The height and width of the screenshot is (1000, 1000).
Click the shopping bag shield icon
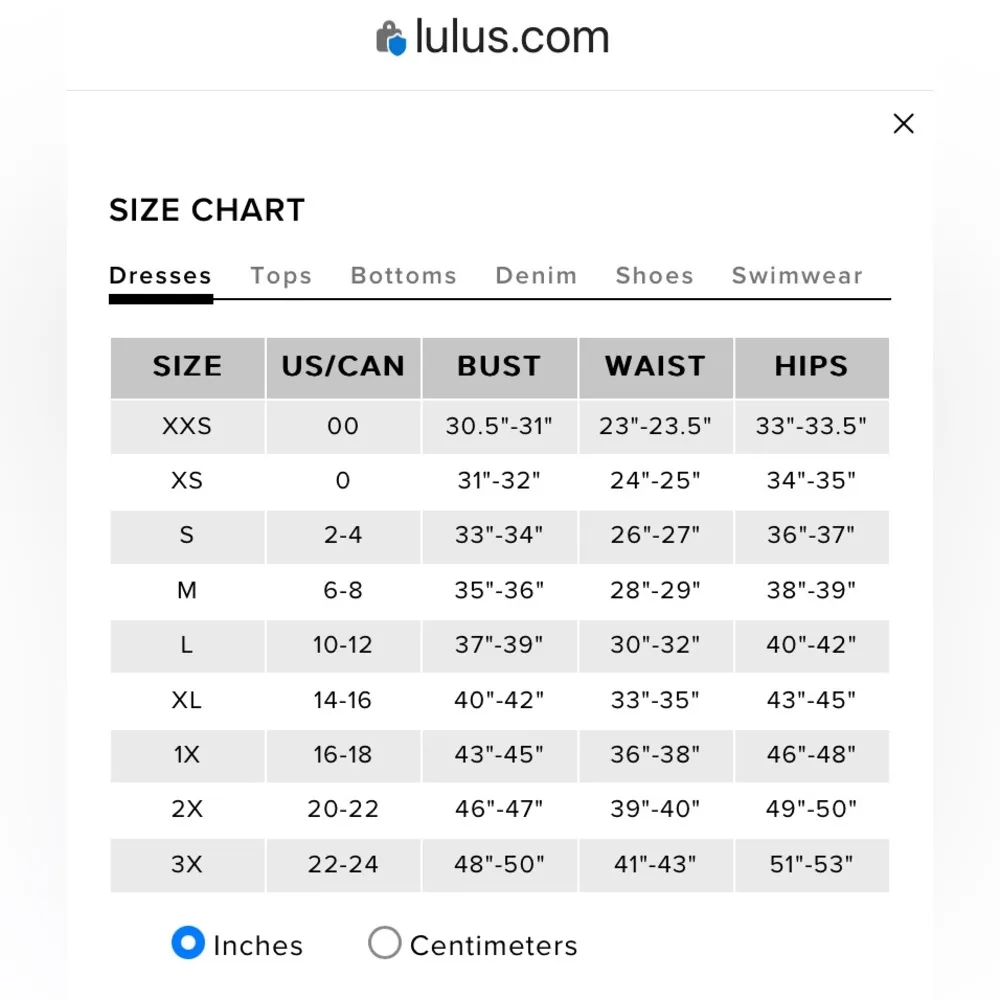pos(391,40)
